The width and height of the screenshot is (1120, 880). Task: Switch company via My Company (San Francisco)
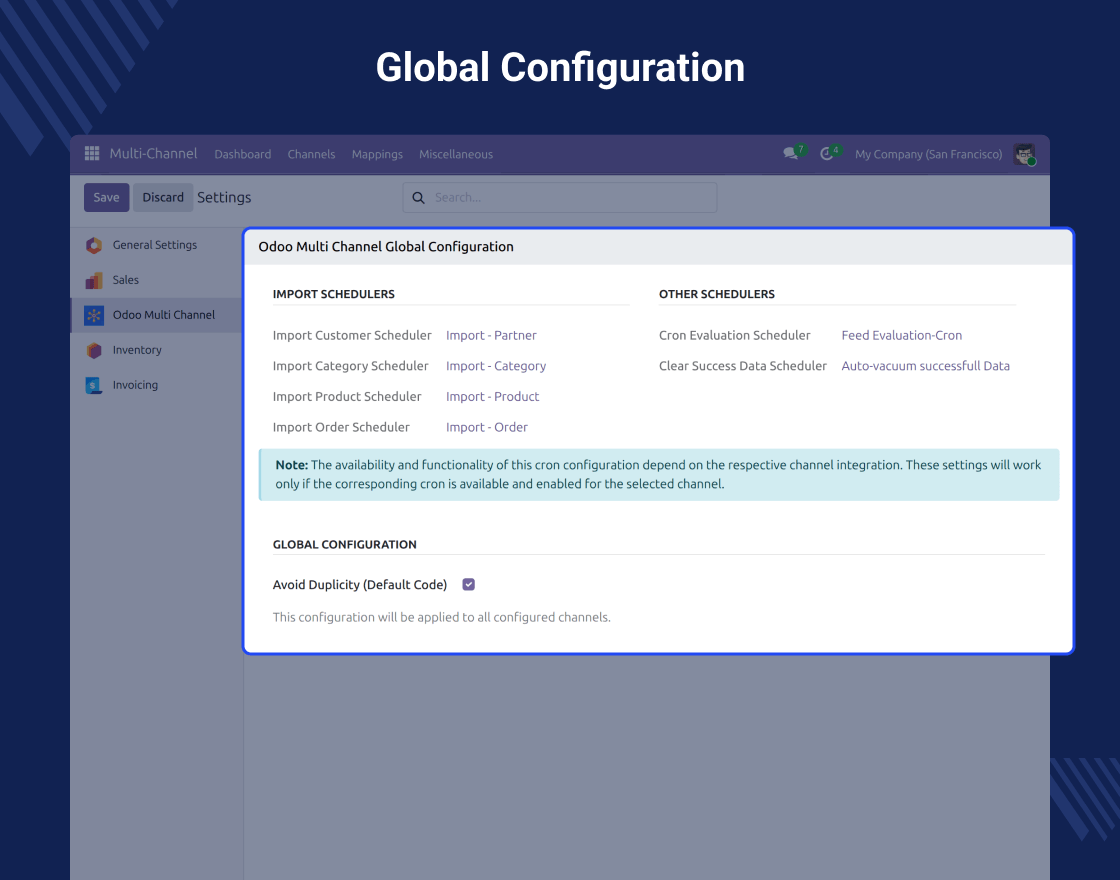[x=929, y=154]
